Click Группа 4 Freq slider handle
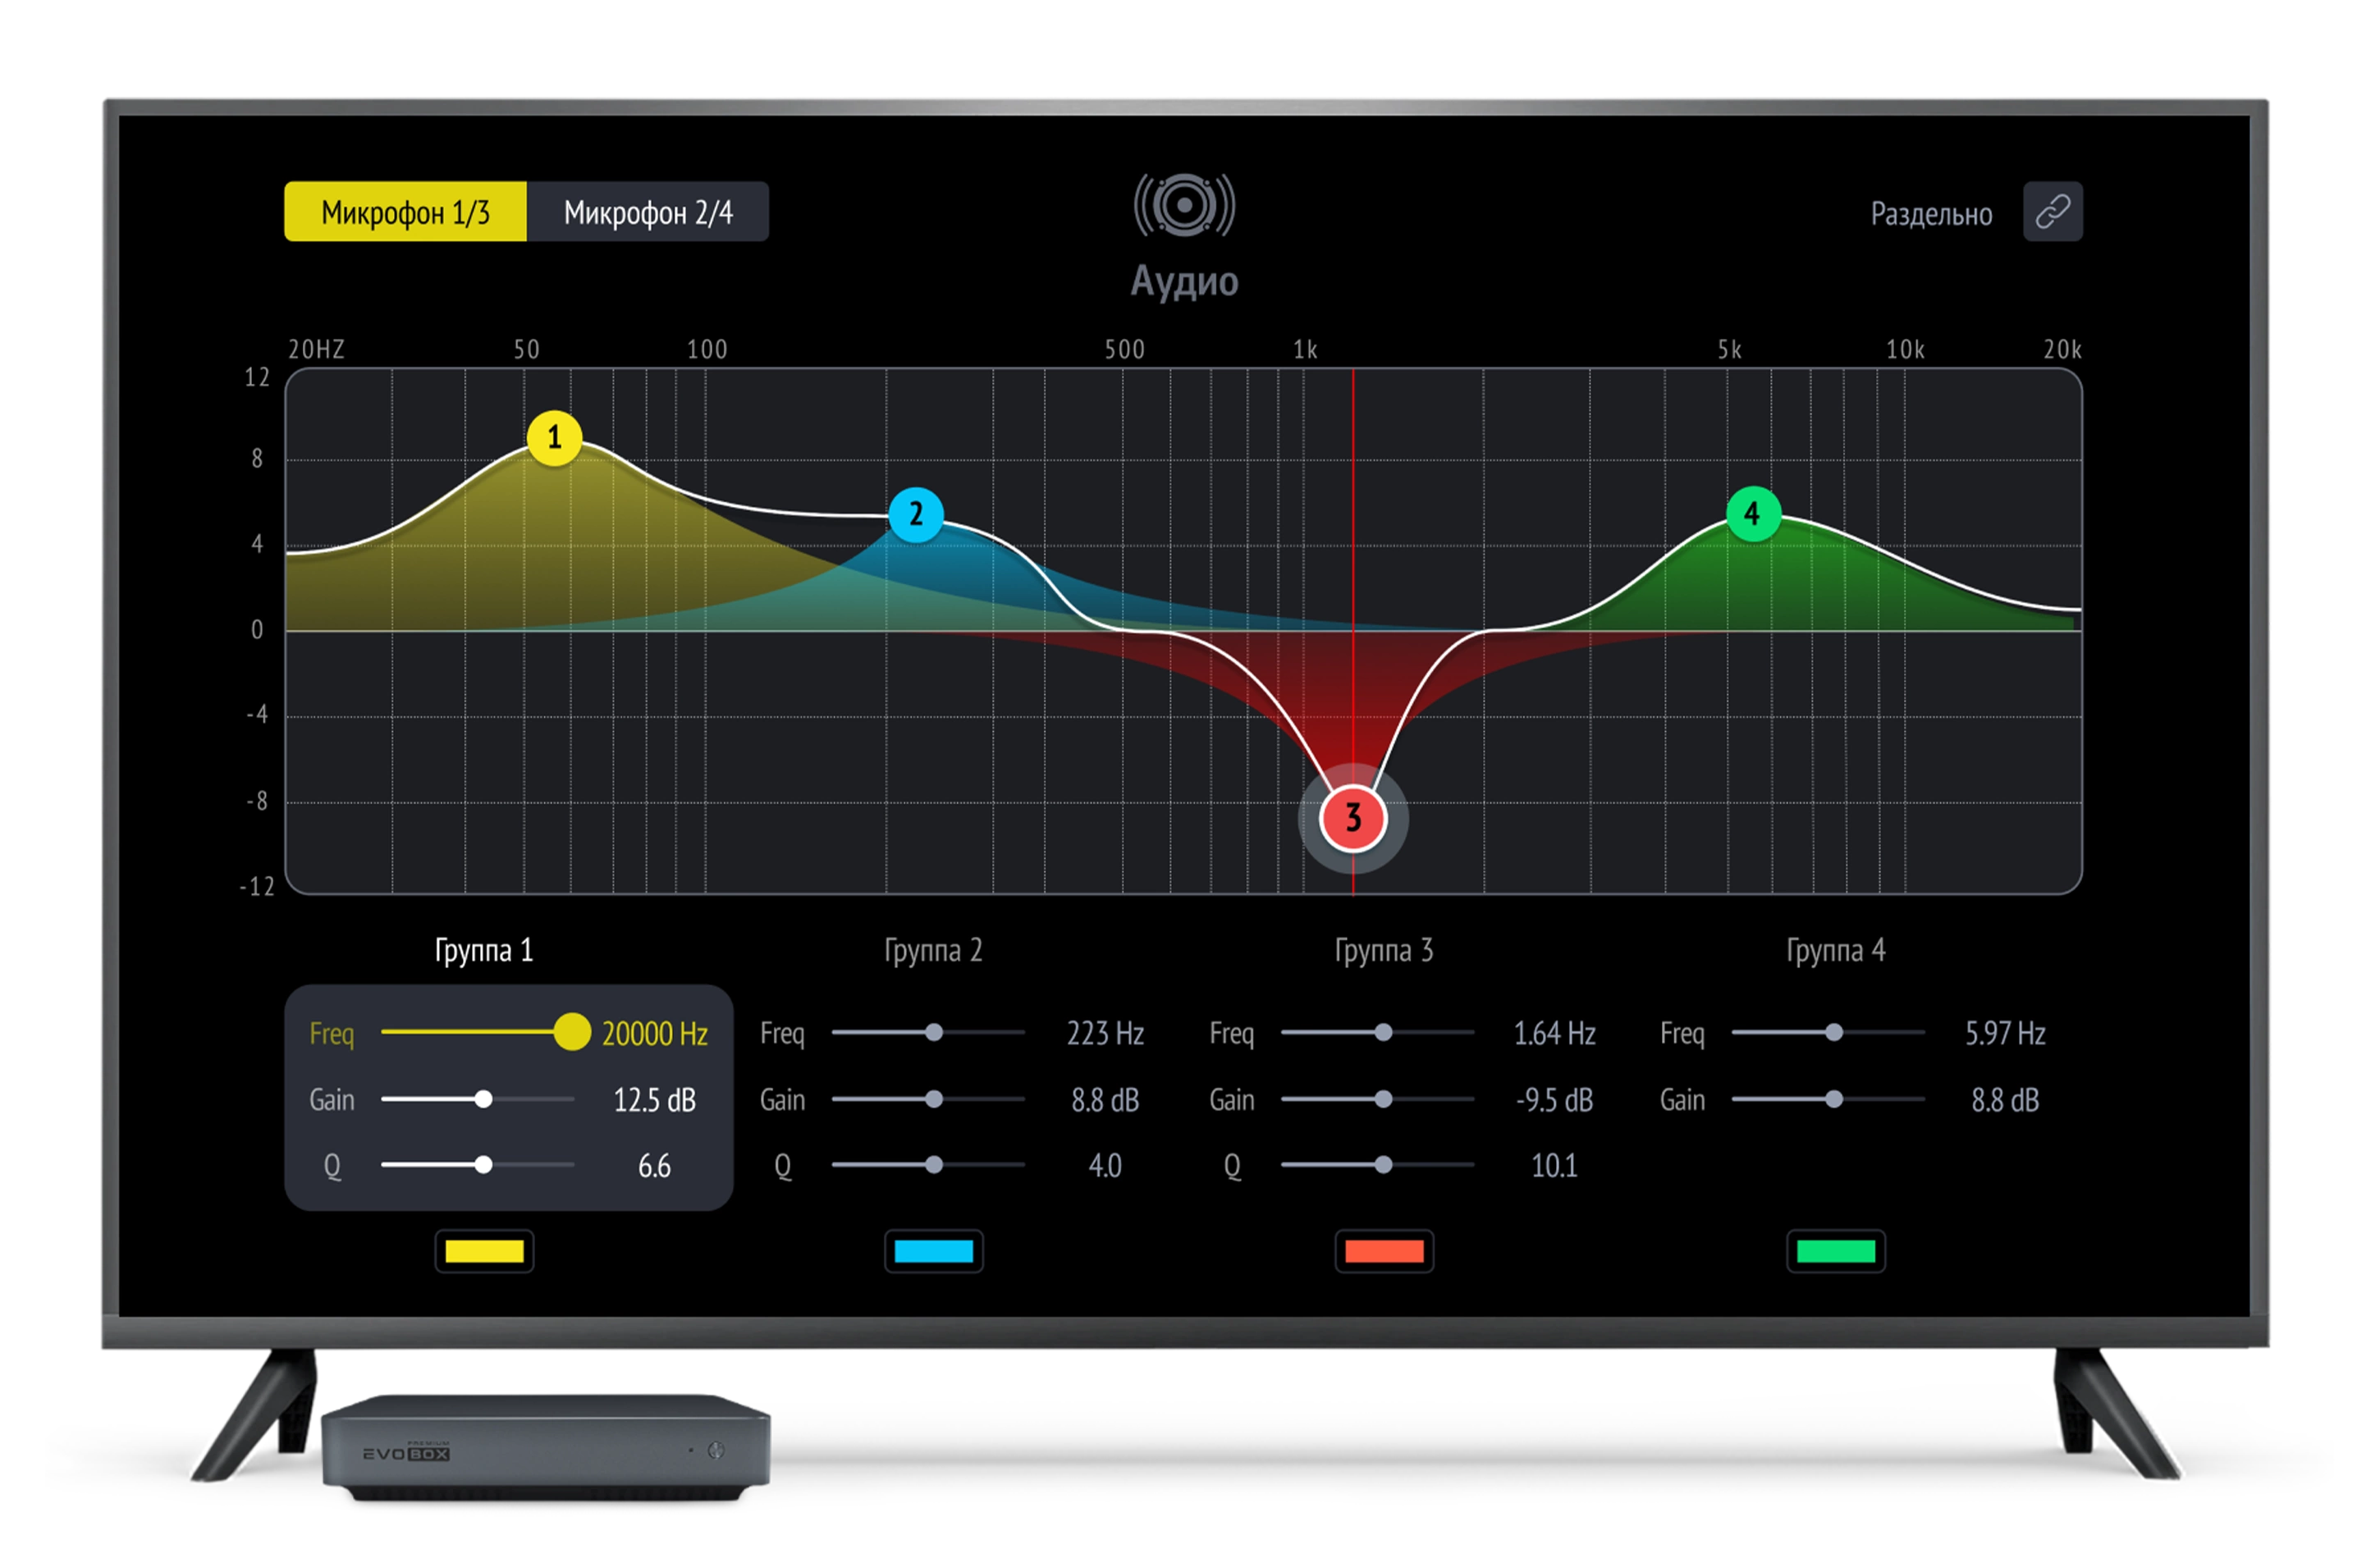This screenshot has width=2380, height=1549. 1833,1032
